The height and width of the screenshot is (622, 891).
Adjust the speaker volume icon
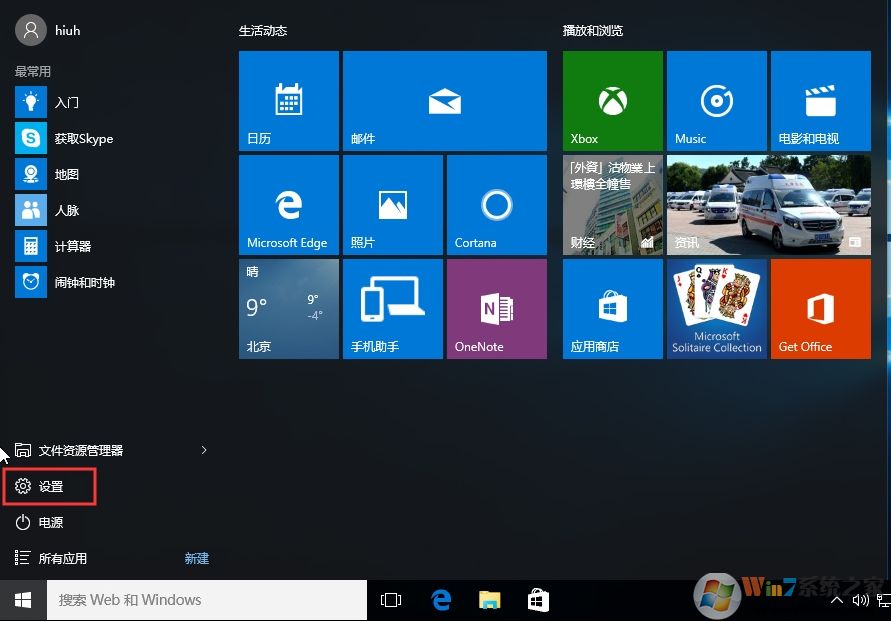862,600
